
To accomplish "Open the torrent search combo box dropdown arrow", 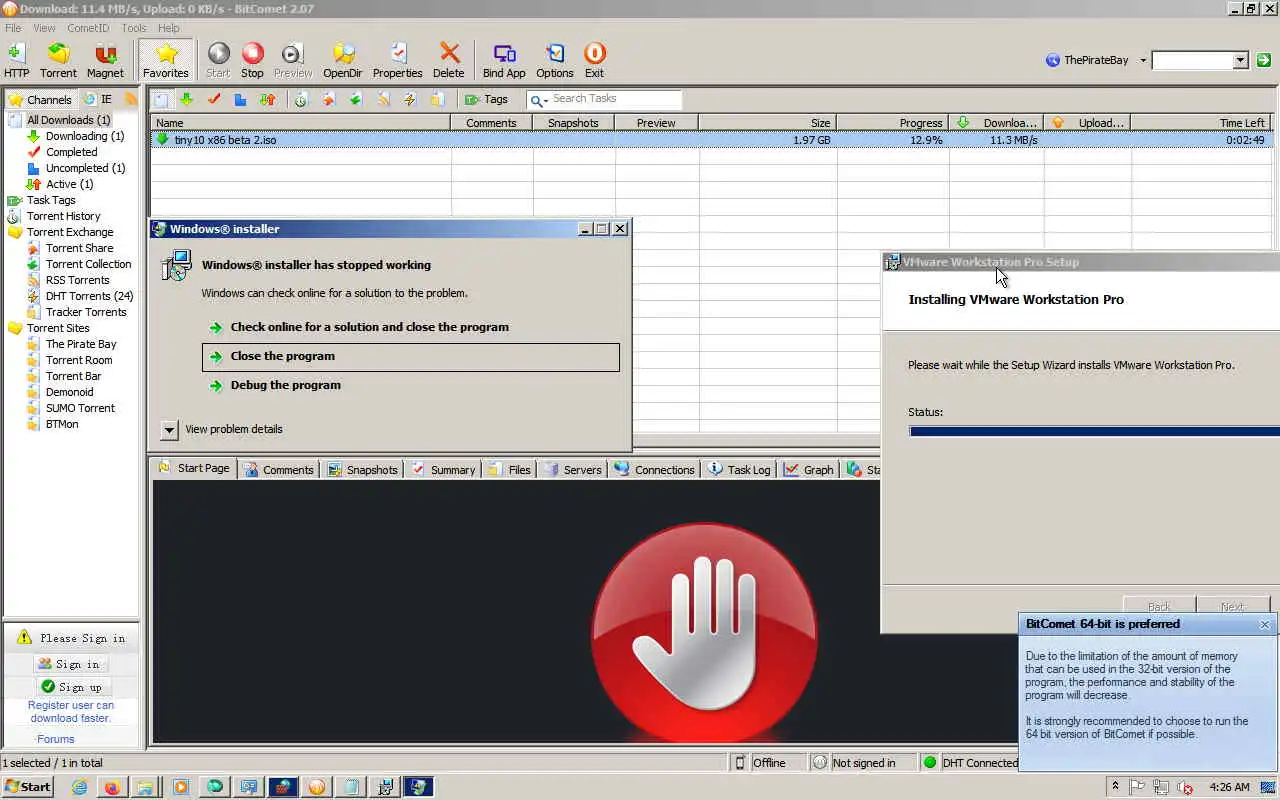I will (1240, 60).
